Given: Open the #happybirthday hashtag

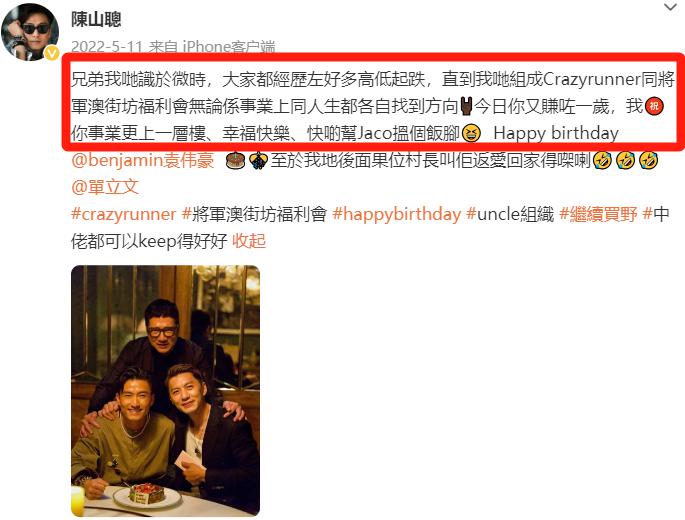Looking at the screenshot, I should (397, 214).
